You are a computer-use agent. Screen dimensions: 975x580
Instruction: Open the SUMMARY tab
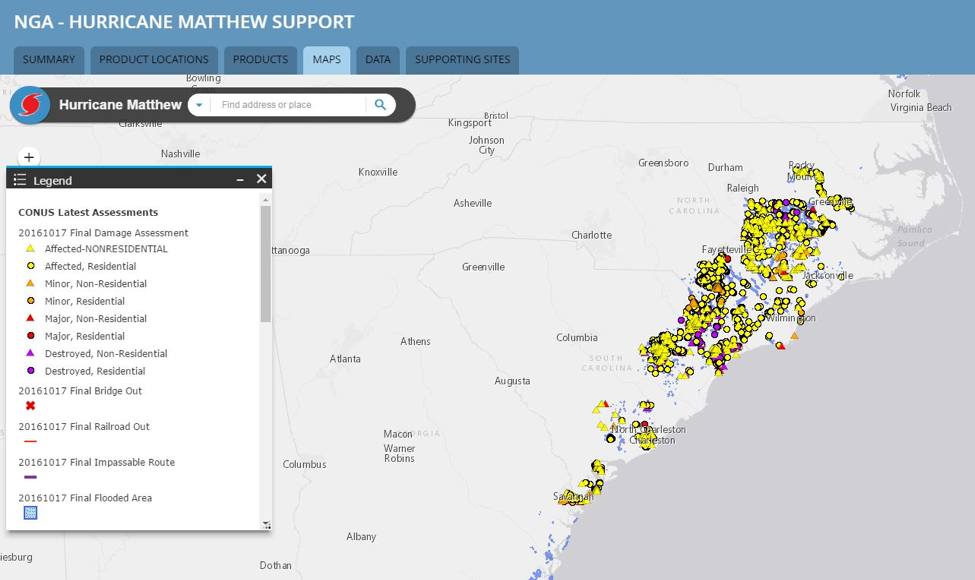click(49, 60)
